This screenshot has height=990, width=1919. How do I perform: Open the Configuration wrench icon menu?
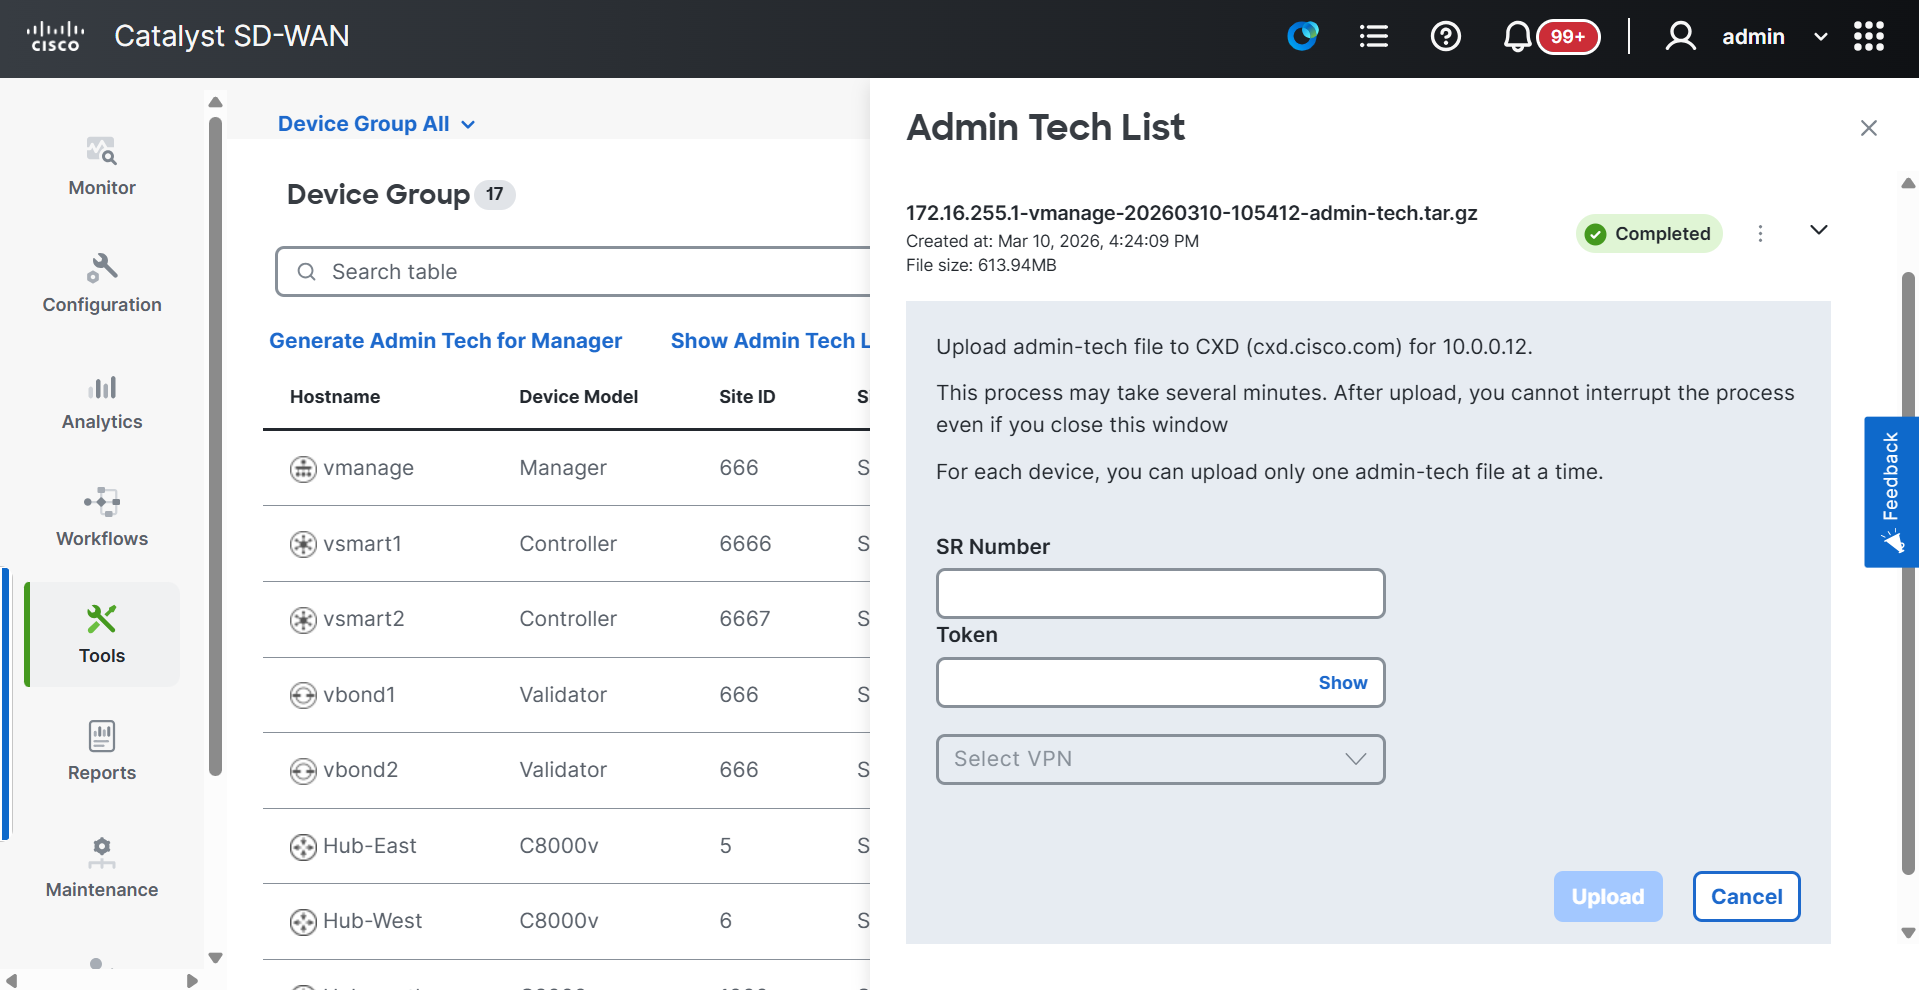point(101,283)
